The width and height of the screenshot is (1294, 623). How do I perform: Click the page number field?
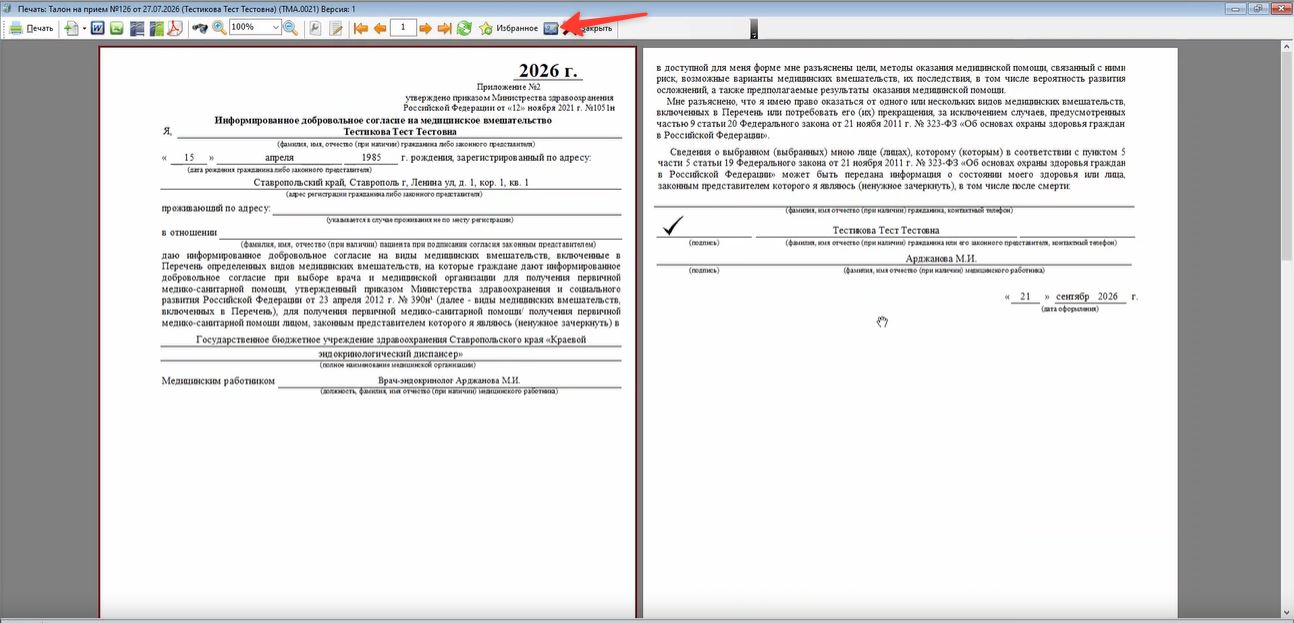tap(403, 28)
